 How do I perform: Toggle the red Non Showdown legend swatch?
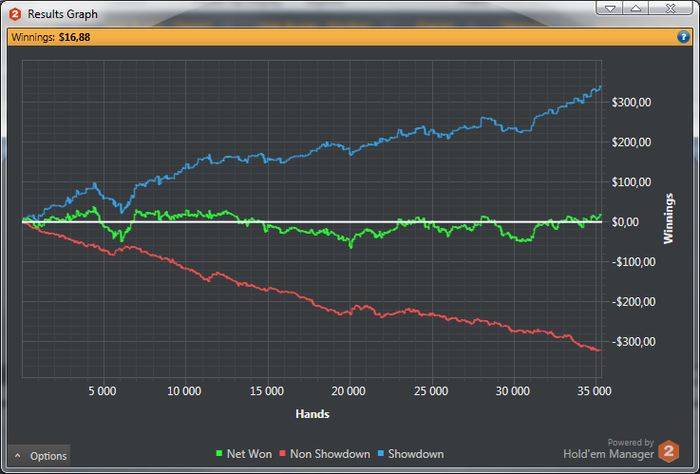[282, 453]
